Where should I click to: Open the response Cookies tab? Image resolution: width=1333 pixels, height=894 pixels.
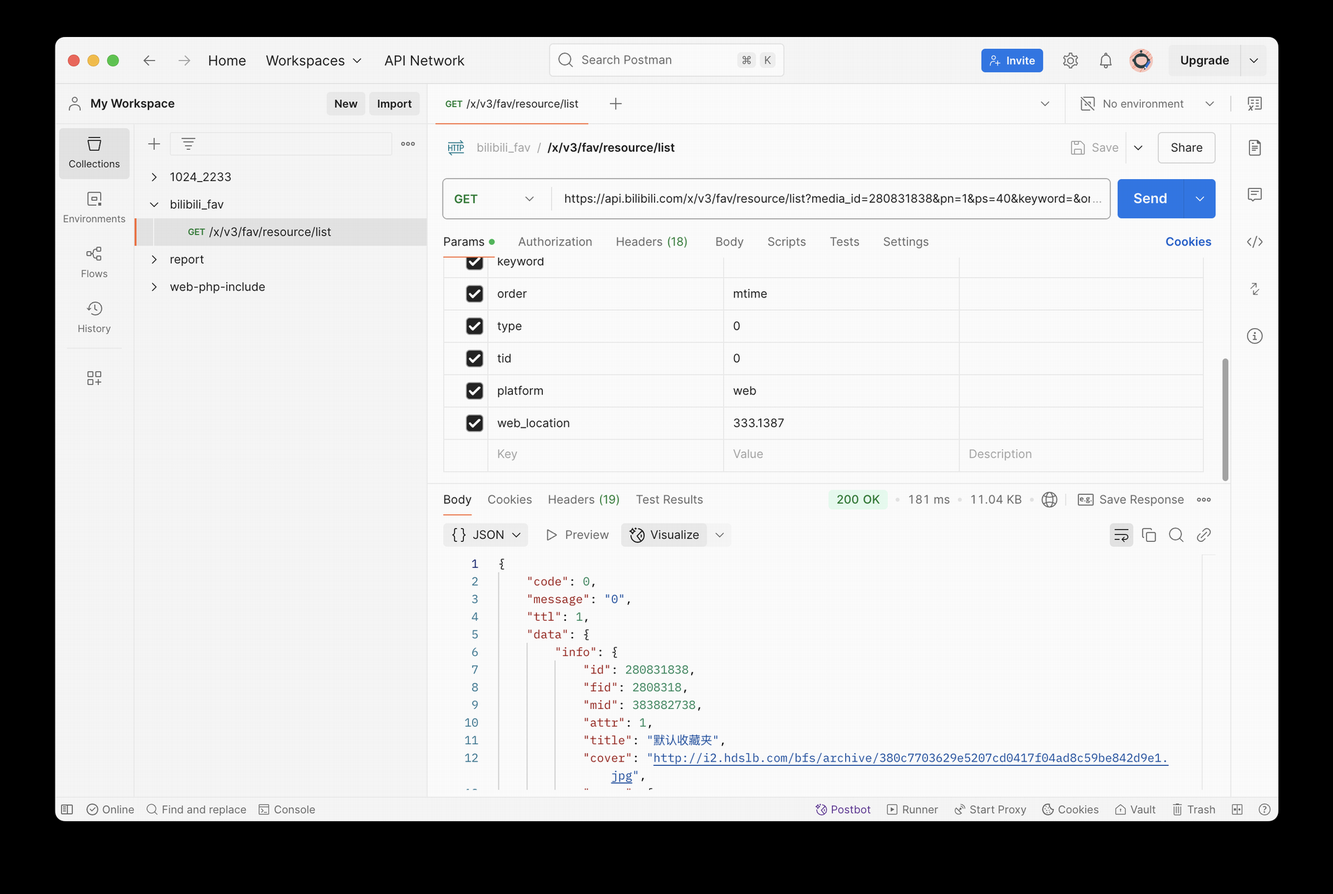click(509, 499)
